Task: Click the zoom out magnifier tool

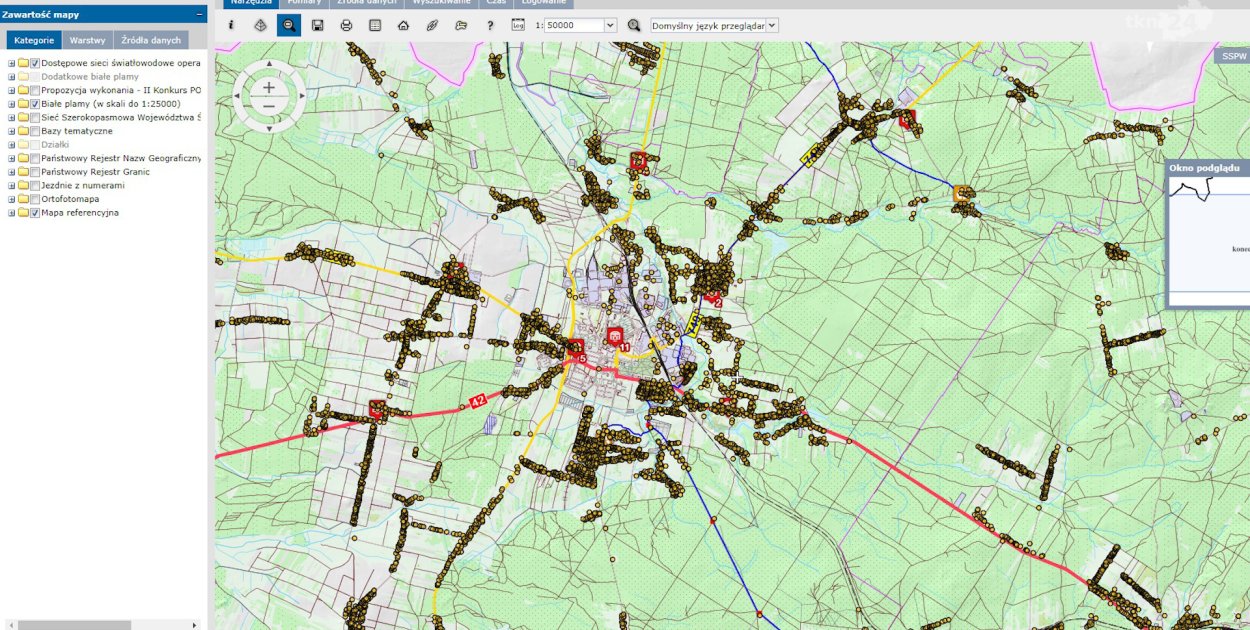Action: (289, 25)
